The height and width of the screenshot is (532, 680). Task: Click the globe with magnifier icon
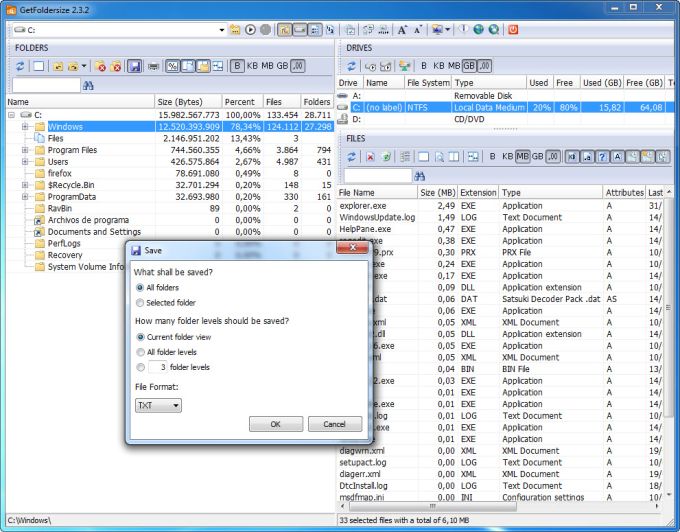click(494, 29)
